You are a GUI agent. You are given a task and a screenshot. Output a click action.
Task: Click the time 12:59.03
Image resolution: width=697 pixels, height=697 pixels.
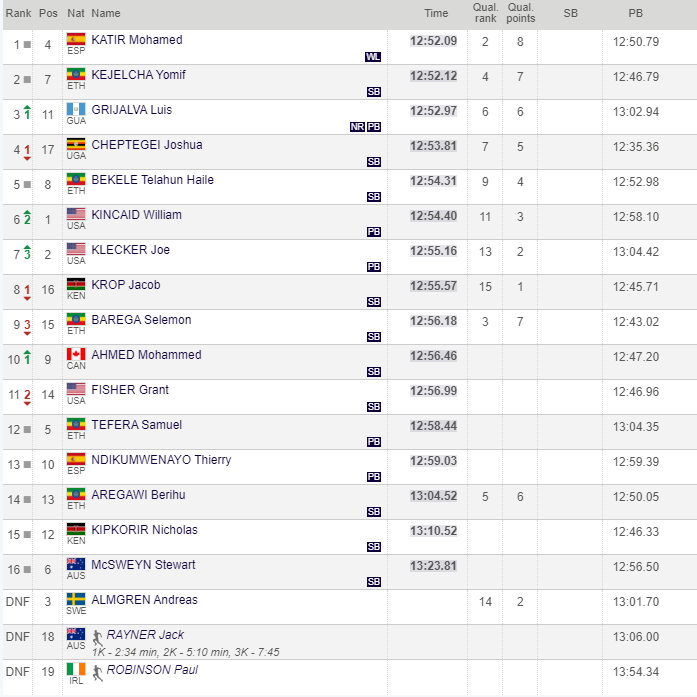(x=433, y=461)
